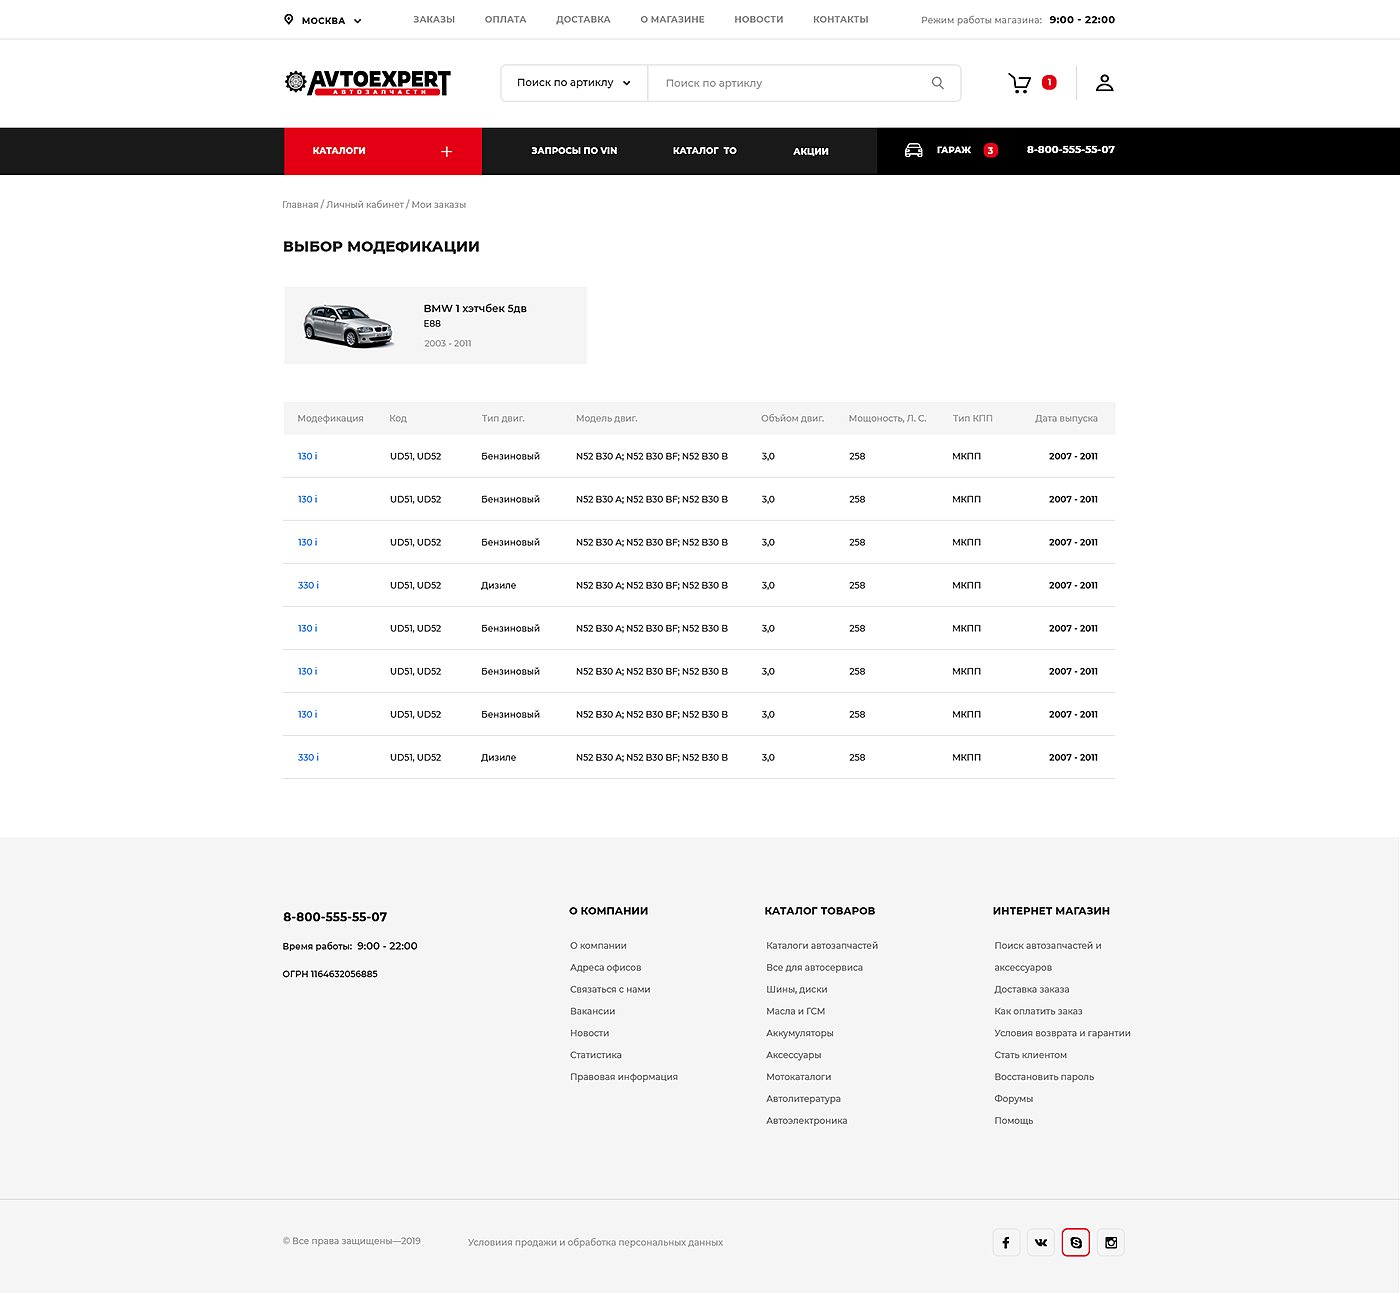
Task: Open footer link Вакансии
Action: [x=593, y=1012]
